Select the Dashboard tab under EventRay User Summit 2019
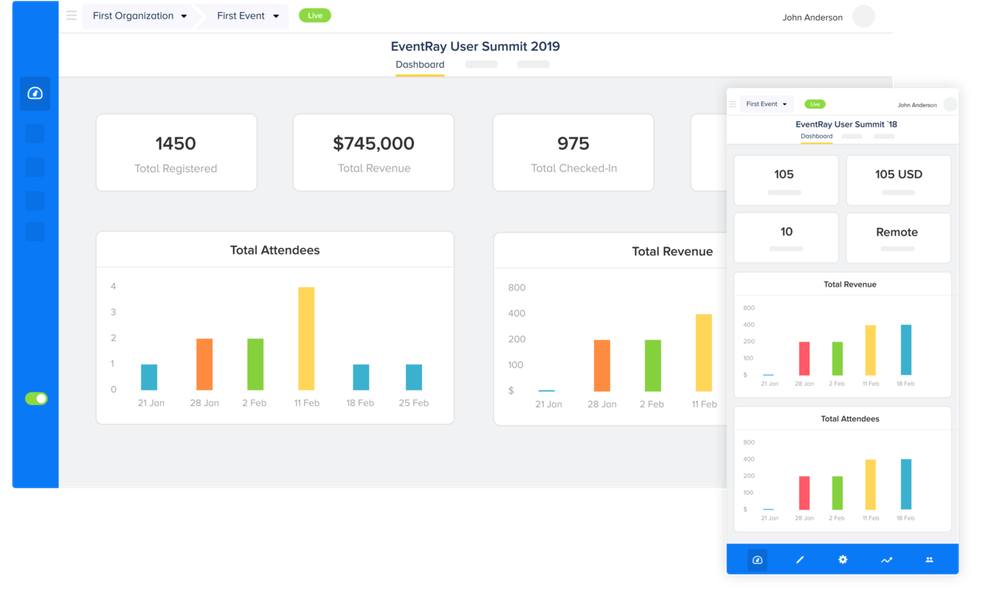The height and width of the screenshot is (613, 1000). pos(420,65)
